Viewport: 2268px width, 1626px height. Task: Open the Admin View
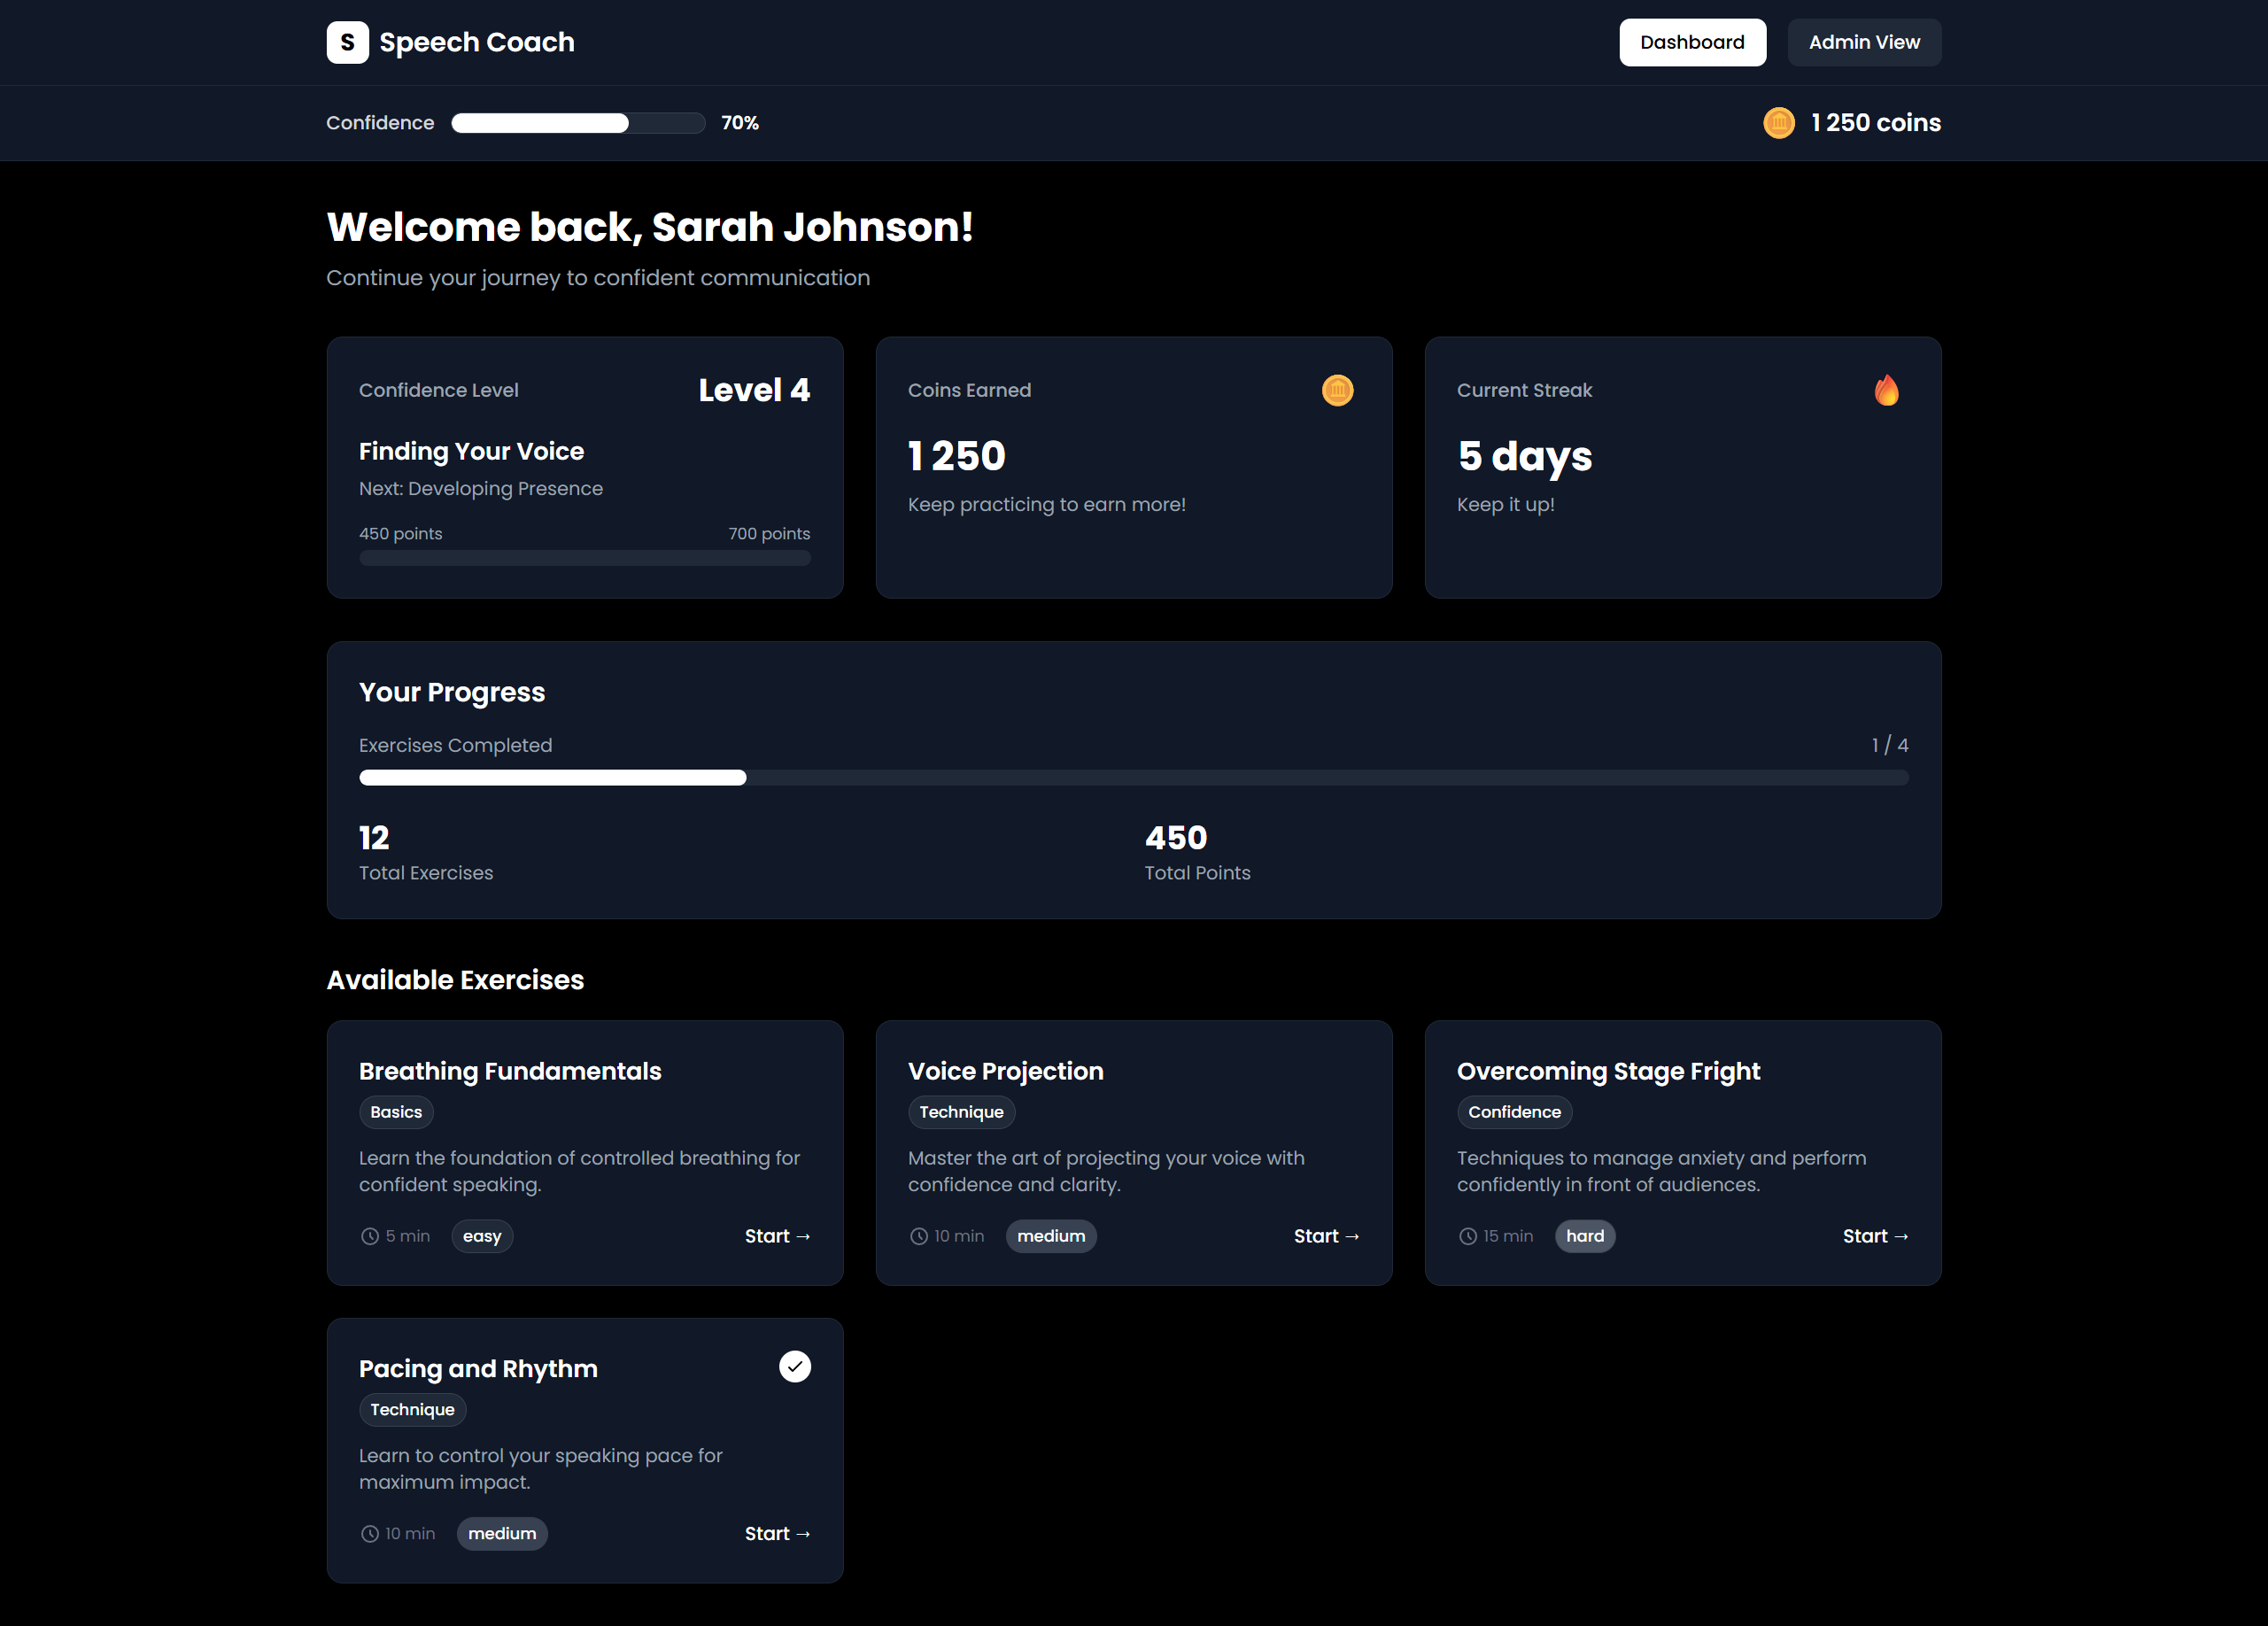[x=1864, y=42]
